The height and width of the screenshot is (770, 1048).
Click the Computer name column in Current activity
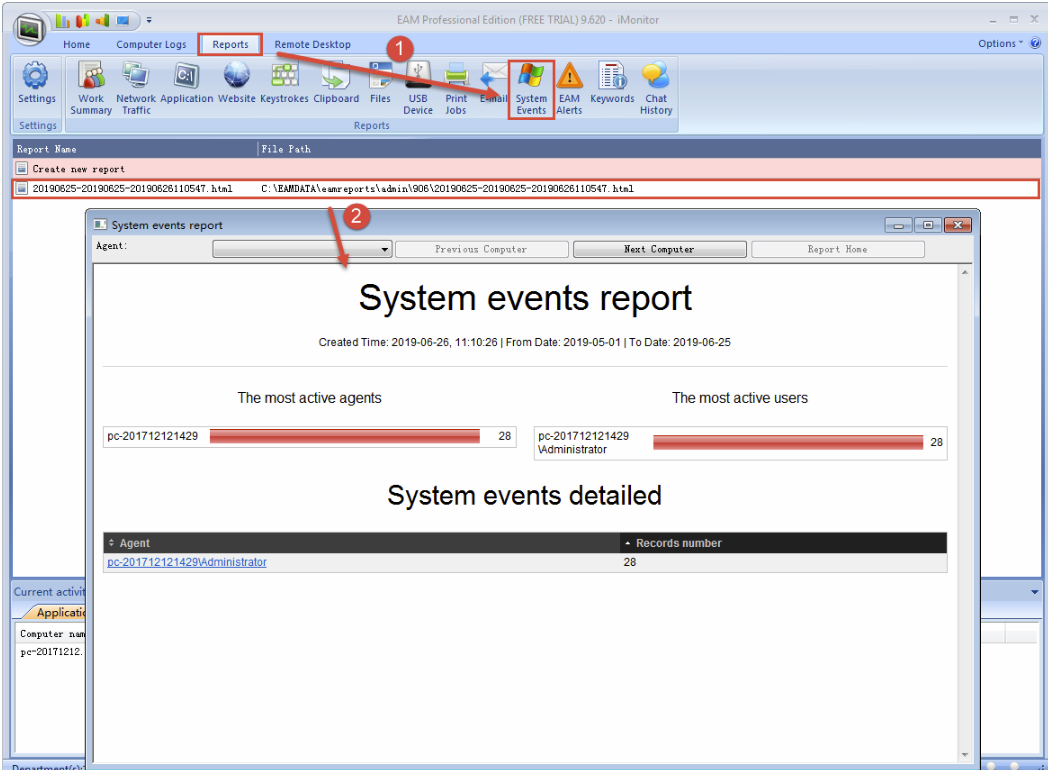52,634
